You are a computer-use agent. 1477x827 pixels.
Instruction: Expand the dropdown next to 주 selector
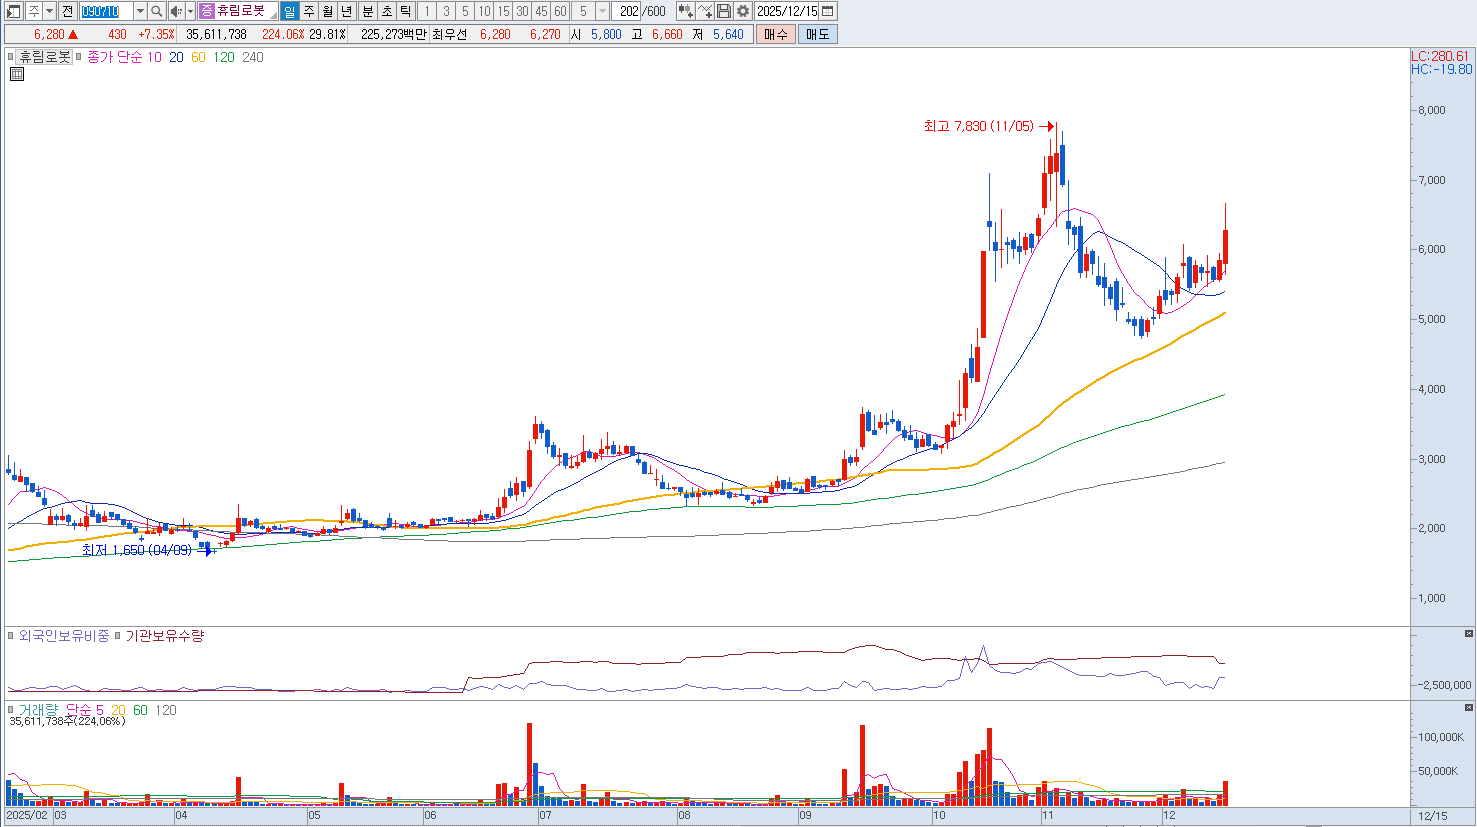(50, 11)
